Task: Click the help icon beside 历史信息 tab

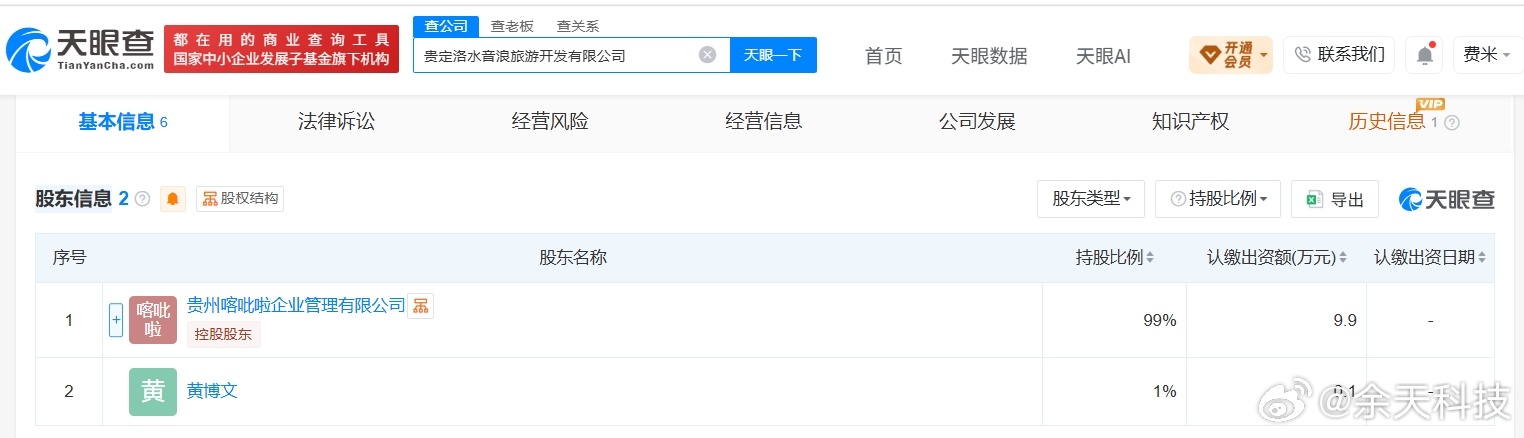Action: (x=1452, y=122)
